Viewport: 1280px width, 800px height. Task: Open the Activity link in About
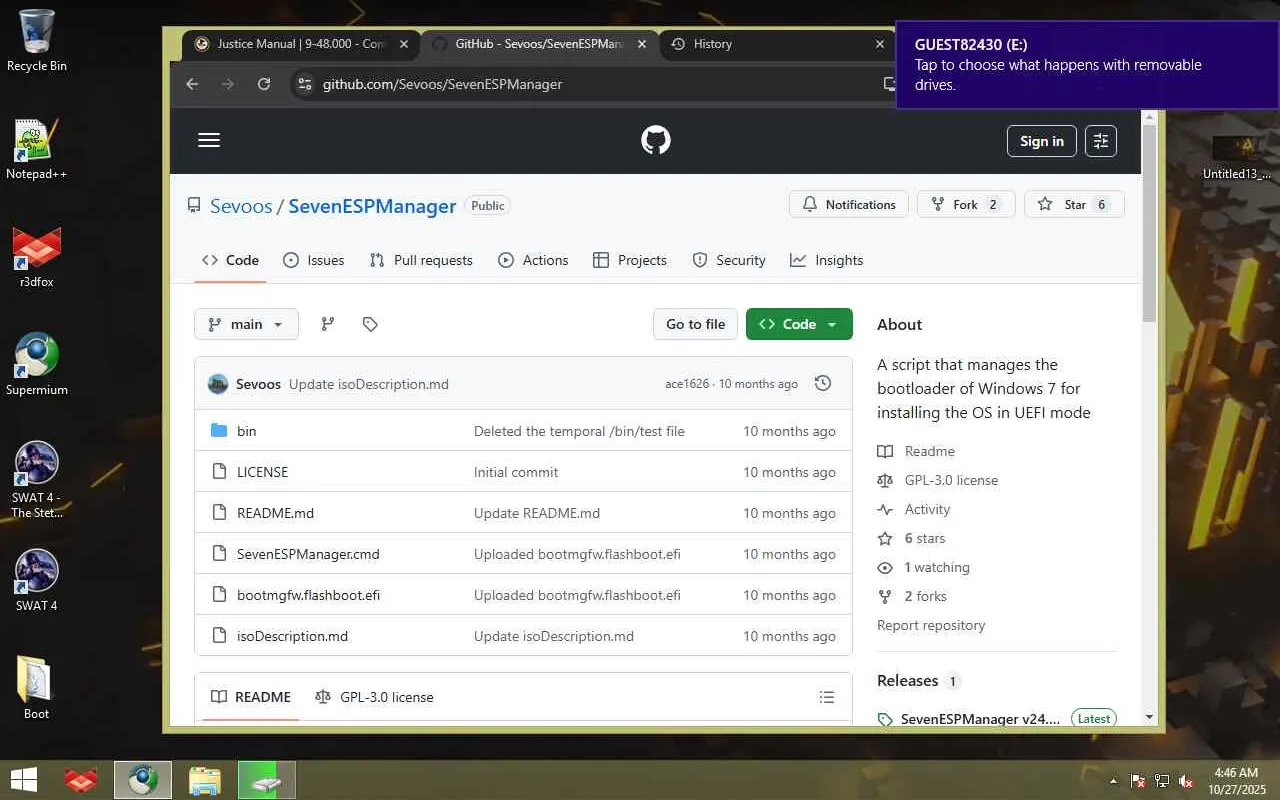pyautogui.click(x=914, y=509)
